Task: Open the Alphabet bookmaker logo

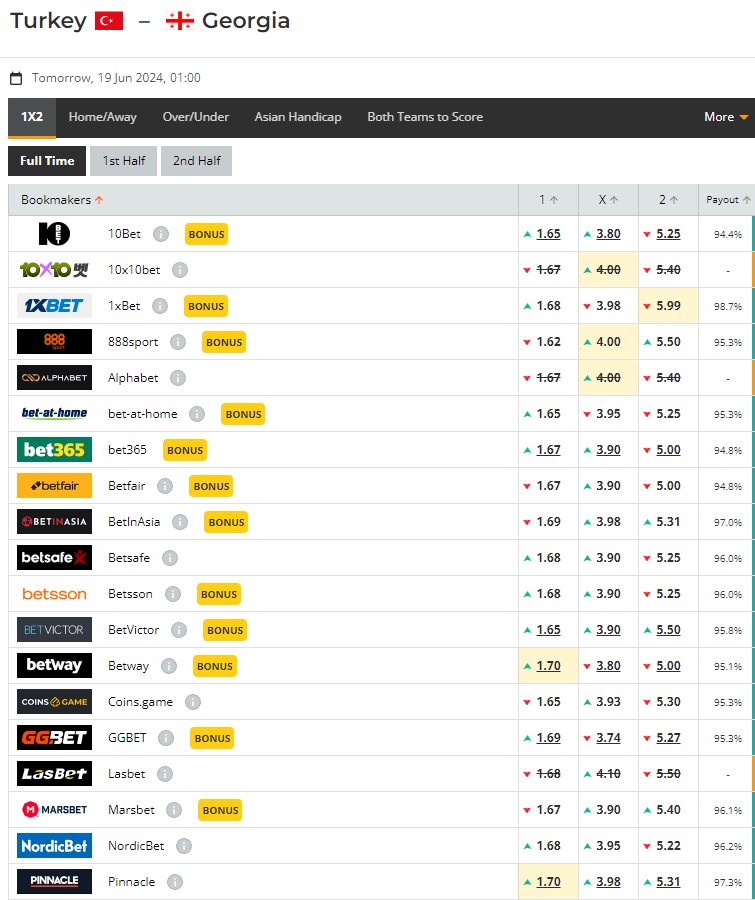Action: click(x=54, y=378)
